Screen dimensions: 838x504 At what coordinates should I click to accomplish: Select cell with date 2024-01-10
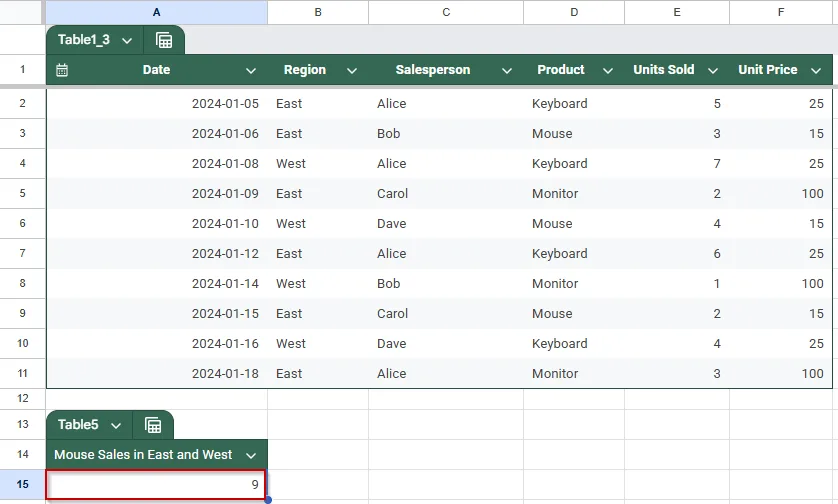pos(157,223)
